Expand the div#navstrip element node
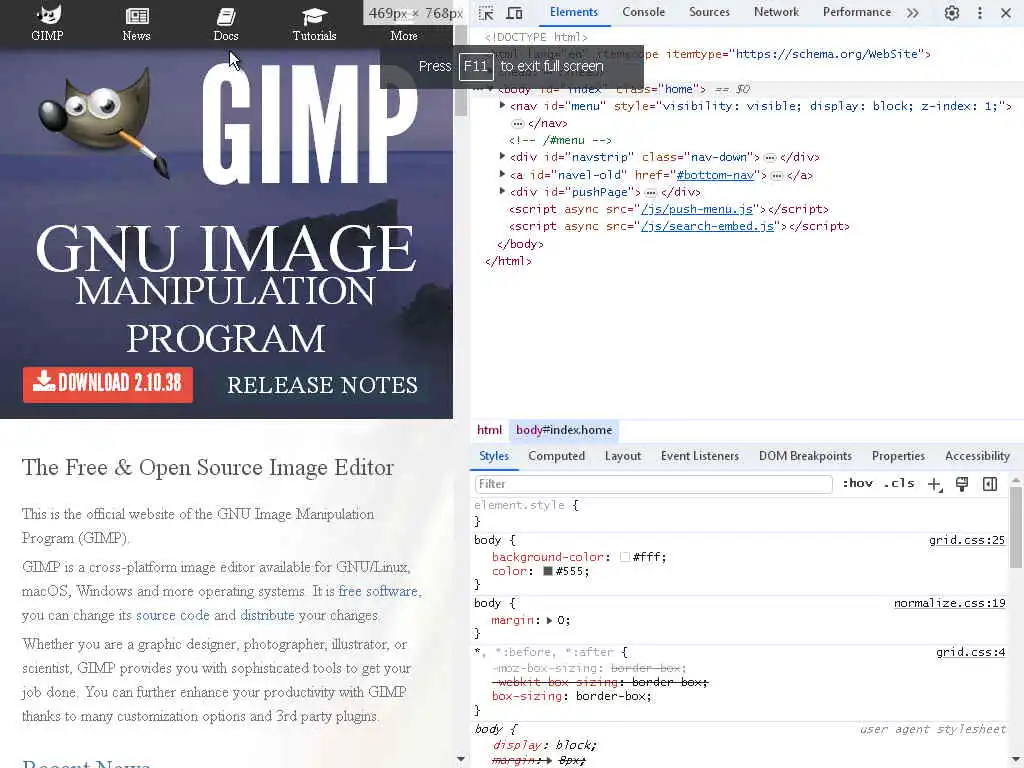This screenshot has height=768, width=1024. pyautogui.click(x=502, y=156)
